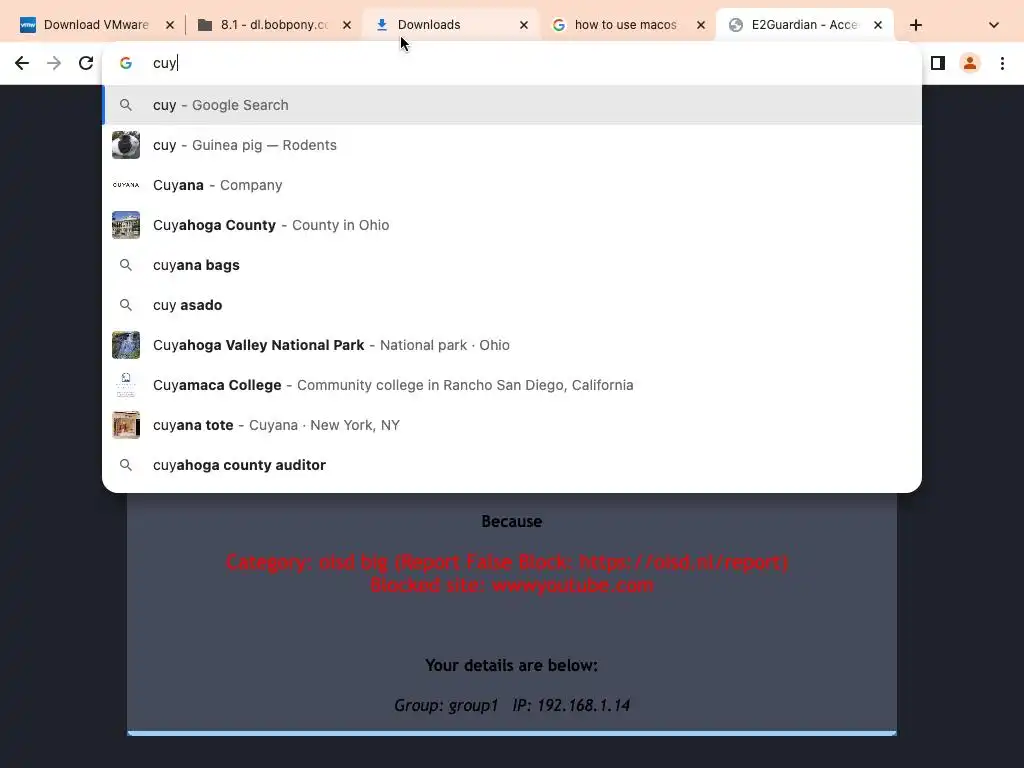Screen dimensions: 1024x768
Task: Choose cuy asado suggestion
Action: [512, 305]
